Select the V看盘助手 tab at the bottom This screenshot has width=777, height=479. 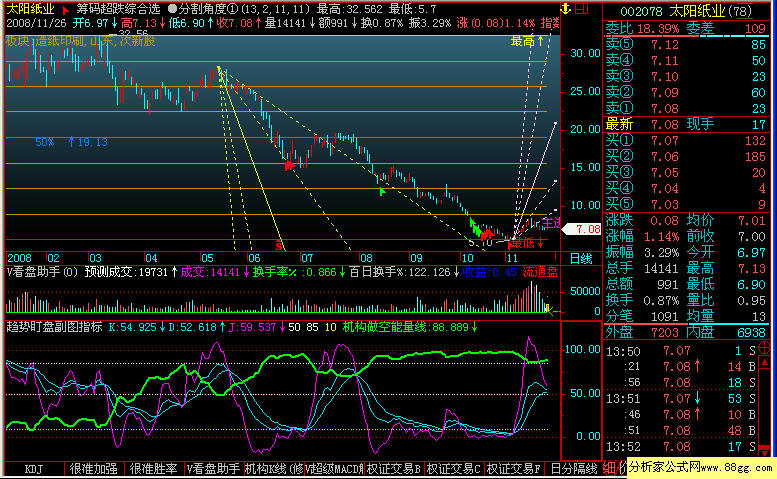point(214,469)
